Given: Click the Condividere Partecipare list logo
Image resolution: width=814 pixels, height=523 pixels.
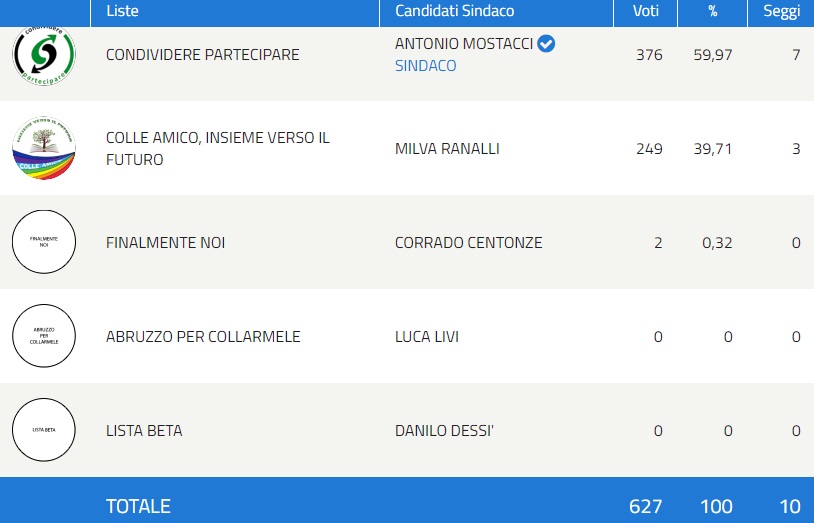Looking at the screenshot, I should coord(44,56).
